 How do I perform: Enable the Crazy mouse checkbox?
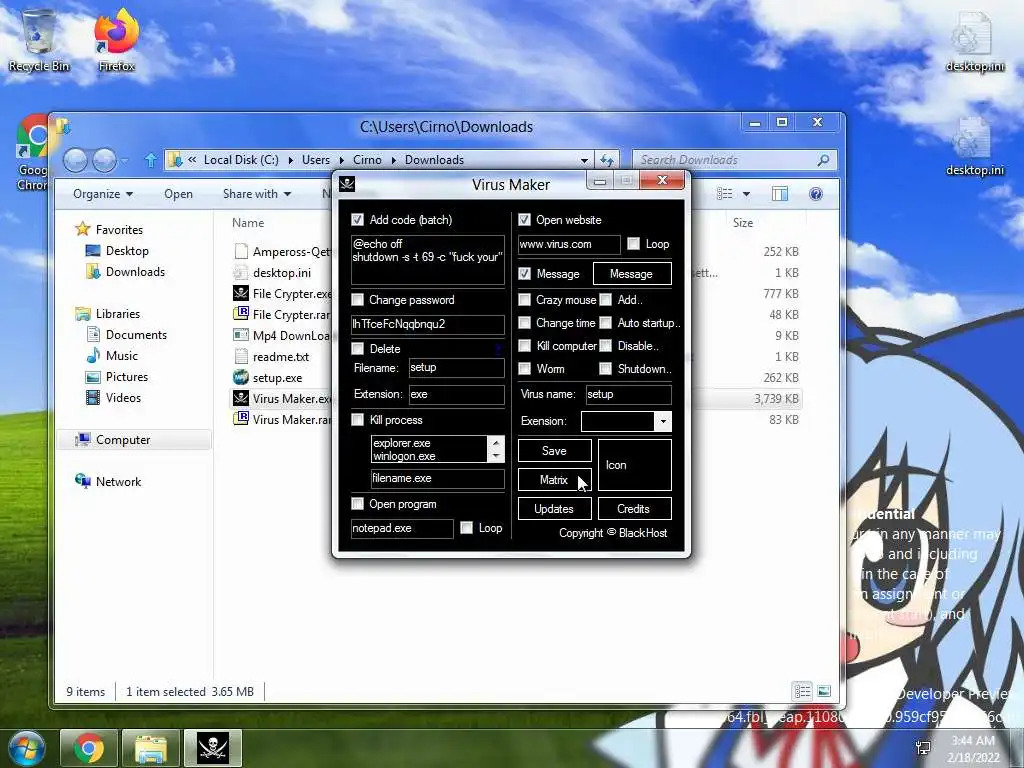[x=524, y=300]
